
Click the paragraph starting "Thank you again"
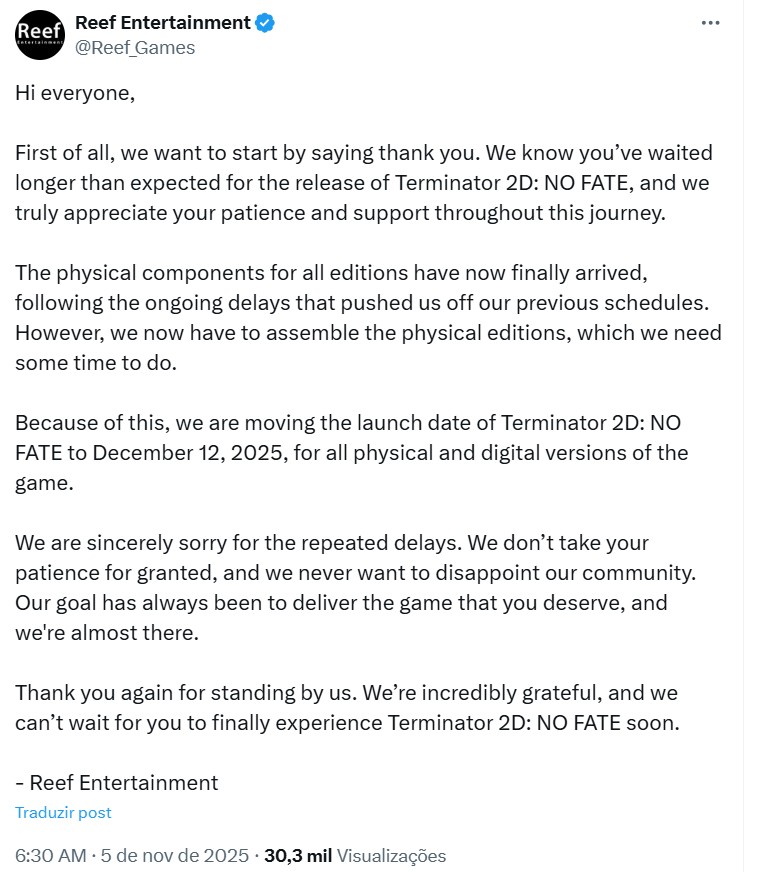pyautogui.click(x=347, y=707)
